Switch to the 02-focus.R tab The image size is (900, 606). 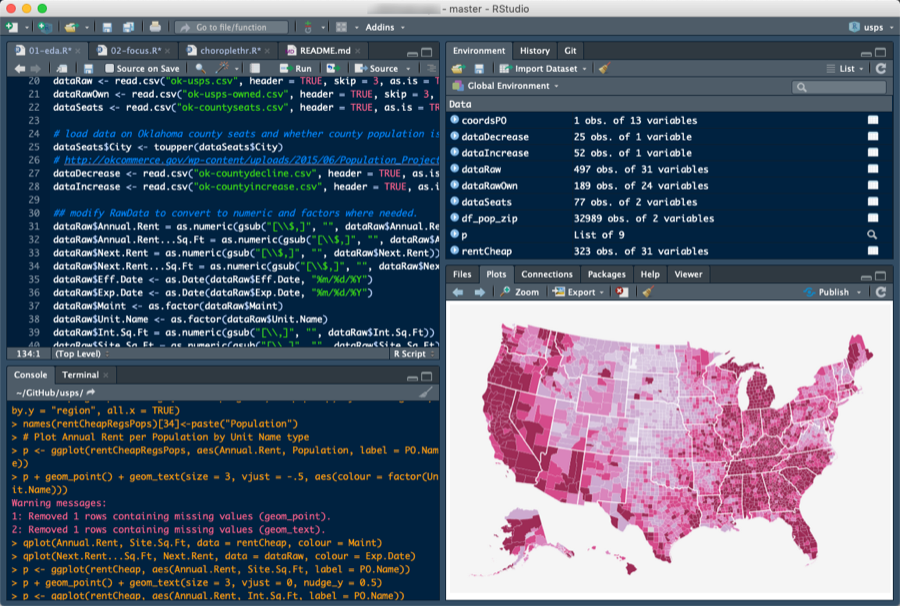(x=135, y=50)
